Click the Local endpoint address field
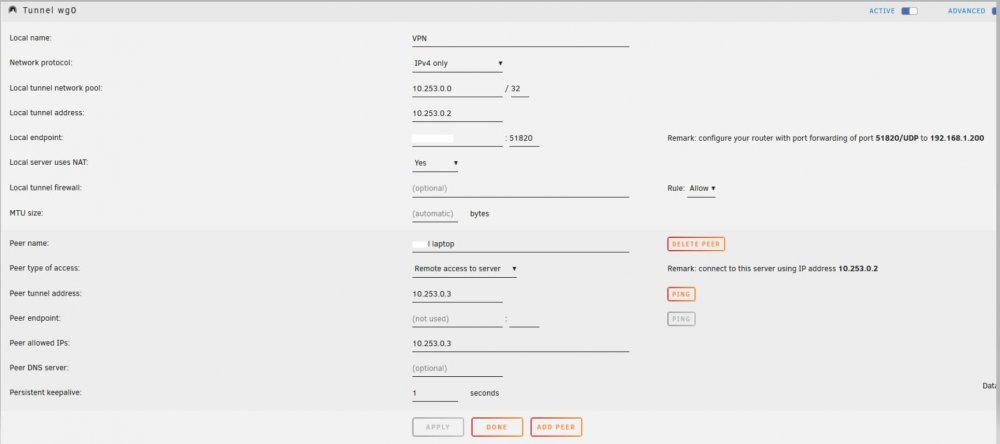Image resolution: width=1000 pixels, height=444 pixels. pos(457,138)
